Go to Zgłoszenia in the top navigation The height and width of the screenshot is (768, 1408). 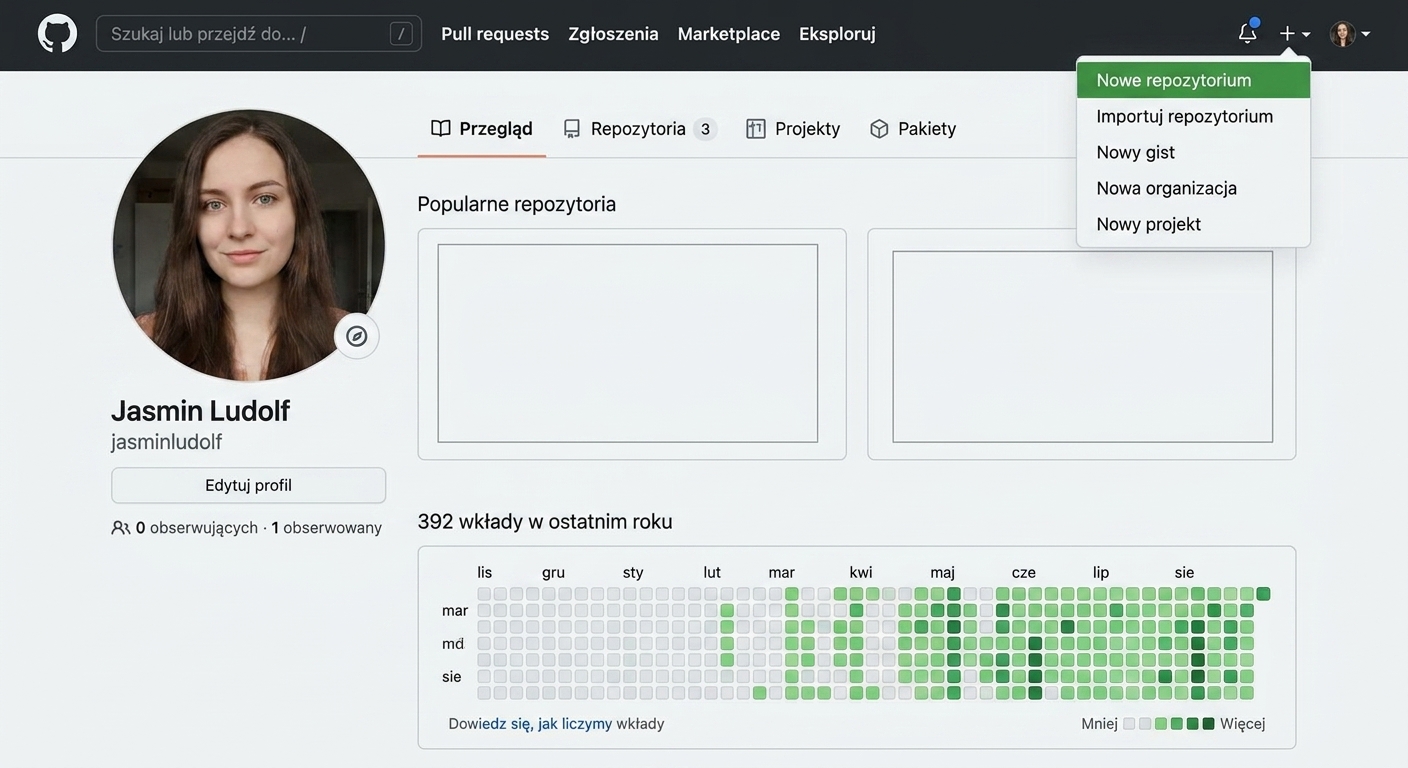pyautogui.click(x=613, y=34)
